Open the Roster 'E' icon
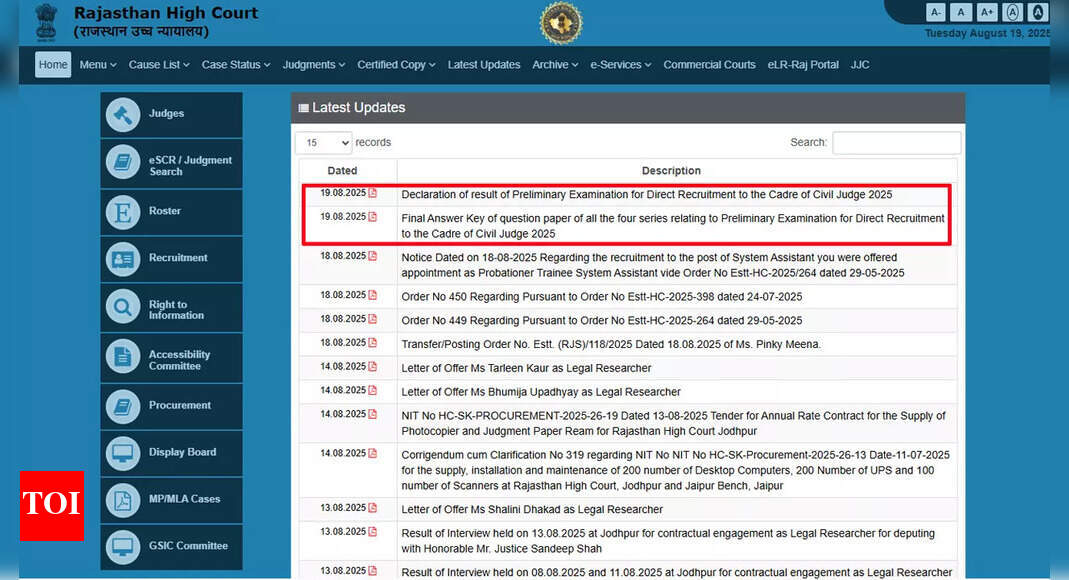The width and height of the screenshot is (1069, 580). point(123,212)
